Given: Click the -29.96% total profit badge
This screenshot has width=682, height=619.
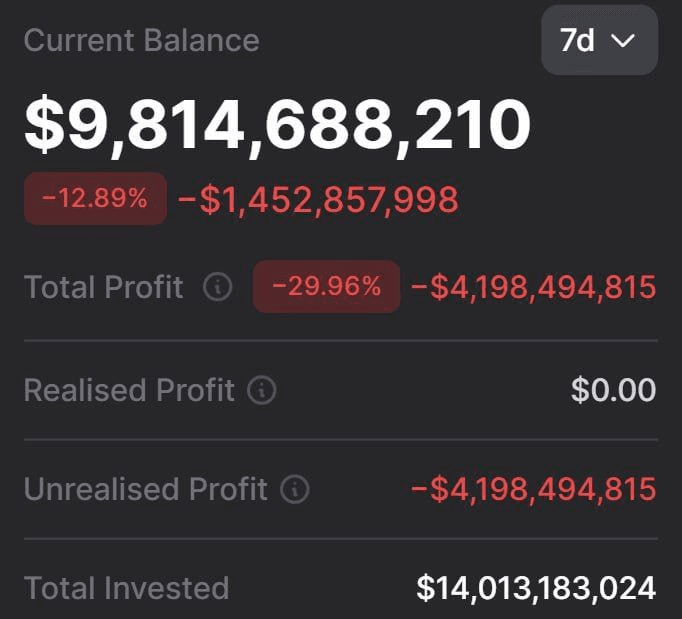Looking at the screenshot, I should tap(326, 287).
